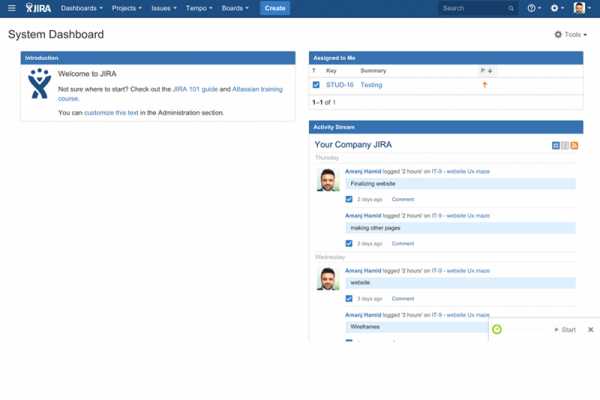Open the Issues menu

click(164, 8)
